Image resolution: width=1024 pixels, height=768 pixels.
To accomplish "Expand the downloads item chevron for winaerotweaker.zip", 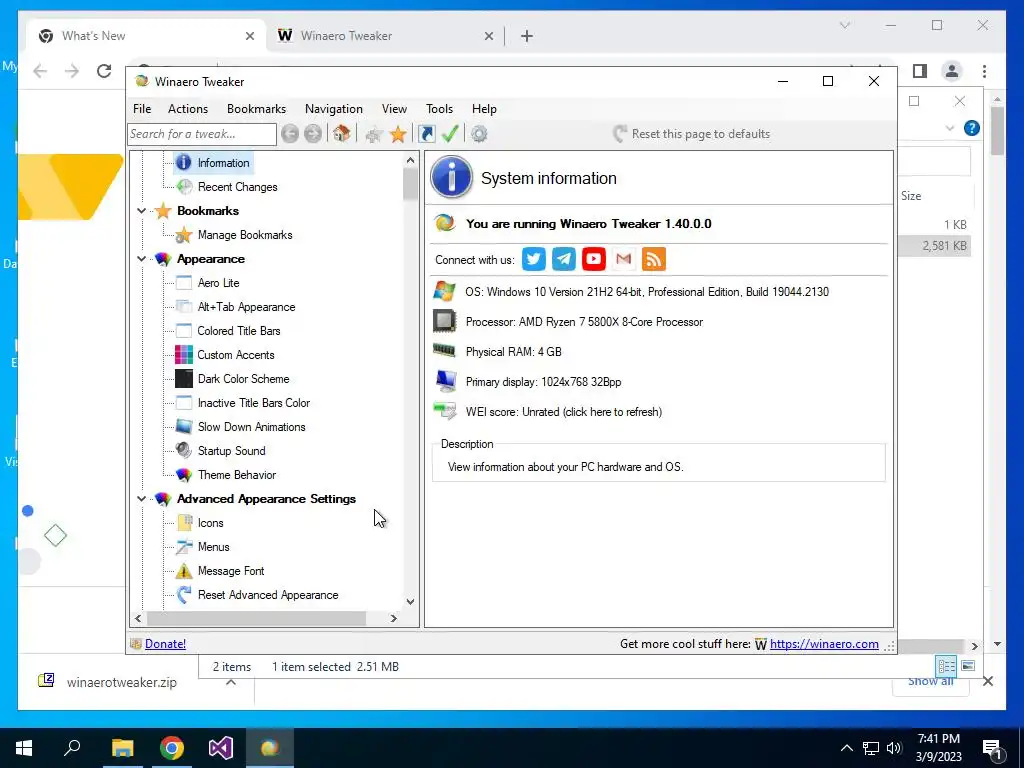I will pyautogui.click(x=231, y=682).
